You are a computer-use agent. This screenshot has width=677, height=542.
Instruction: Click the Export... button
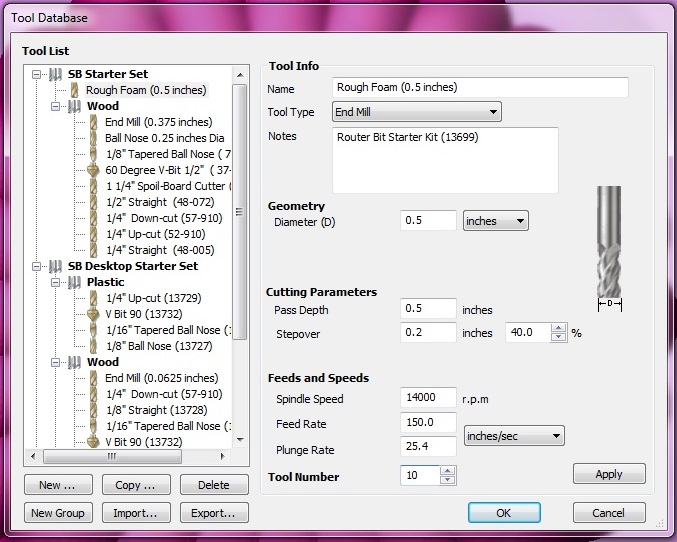coord(214,513)
